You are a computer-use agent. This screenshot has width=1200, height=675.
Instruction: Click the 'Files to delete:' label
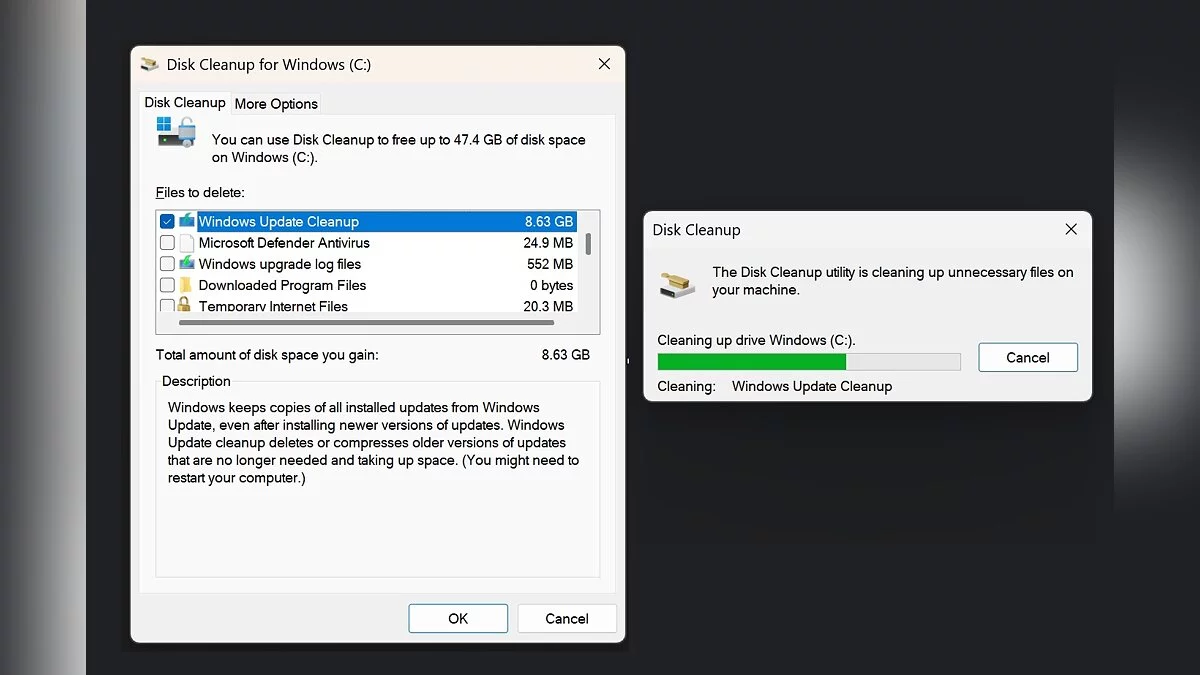pos(200,192)
